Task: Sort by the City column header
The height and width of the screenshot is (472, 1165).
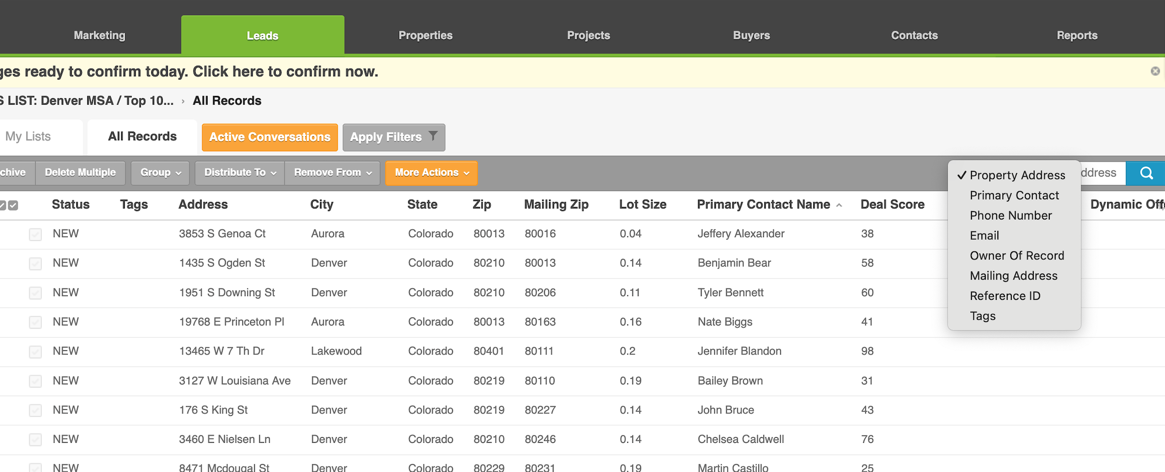Action: 322,204
